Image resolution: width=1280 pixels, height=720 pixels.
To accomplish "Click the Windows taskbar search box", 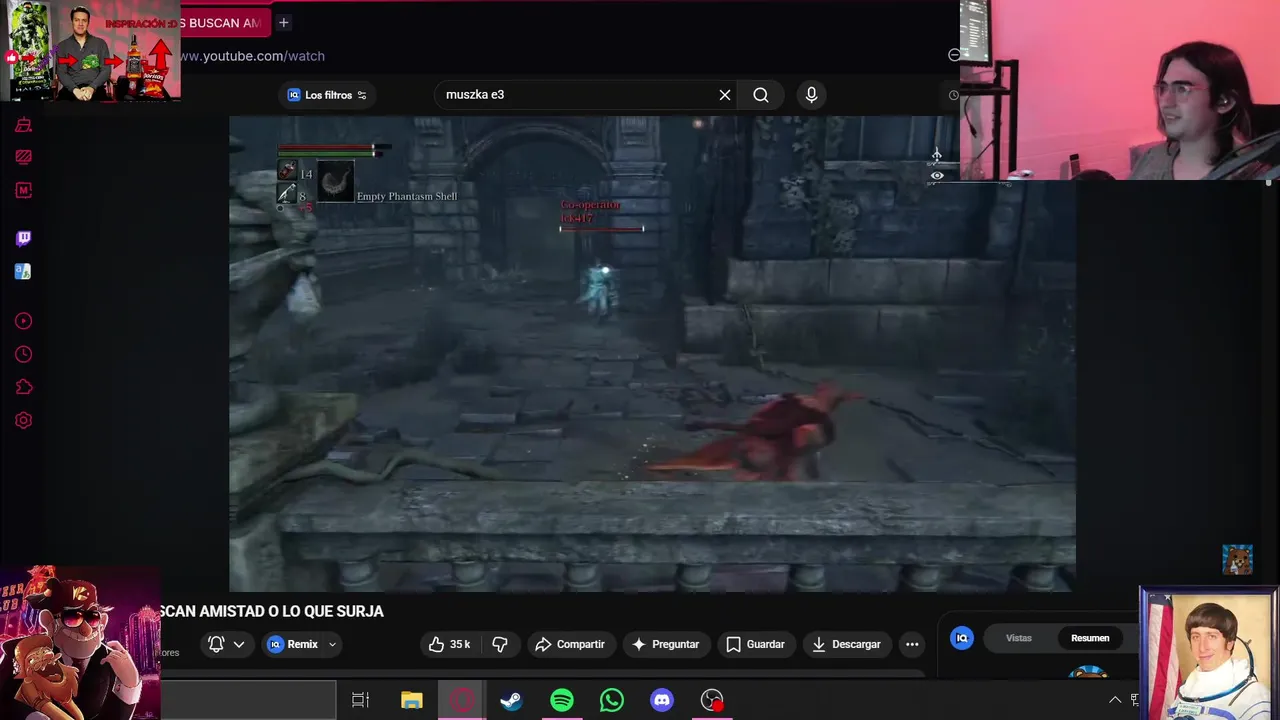I will click(x=248, y=700).
